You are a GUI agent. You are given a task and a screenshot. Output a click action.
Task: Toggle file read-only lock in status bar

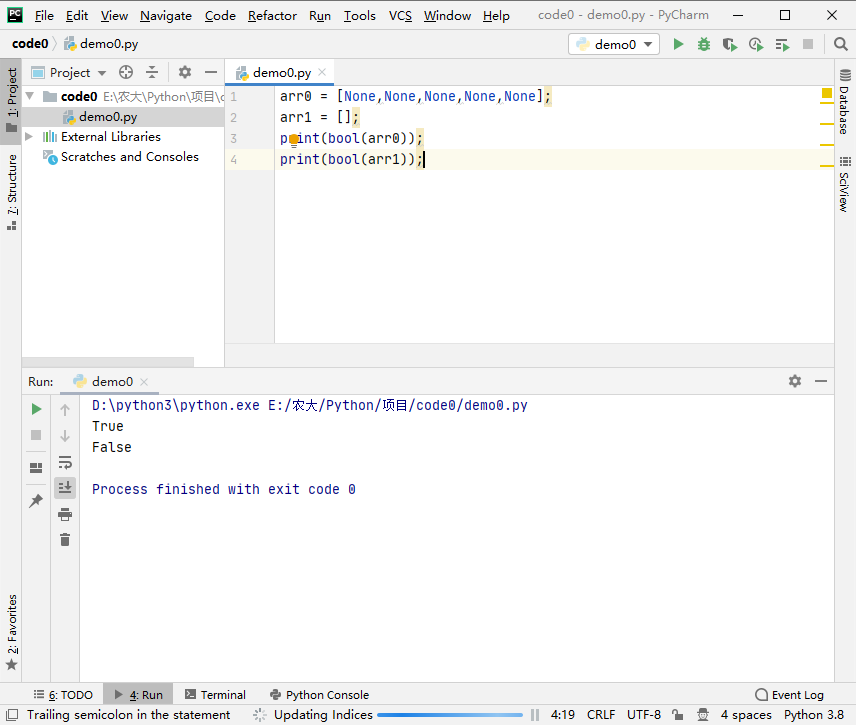pyautogui.click(x=677, y=715)
